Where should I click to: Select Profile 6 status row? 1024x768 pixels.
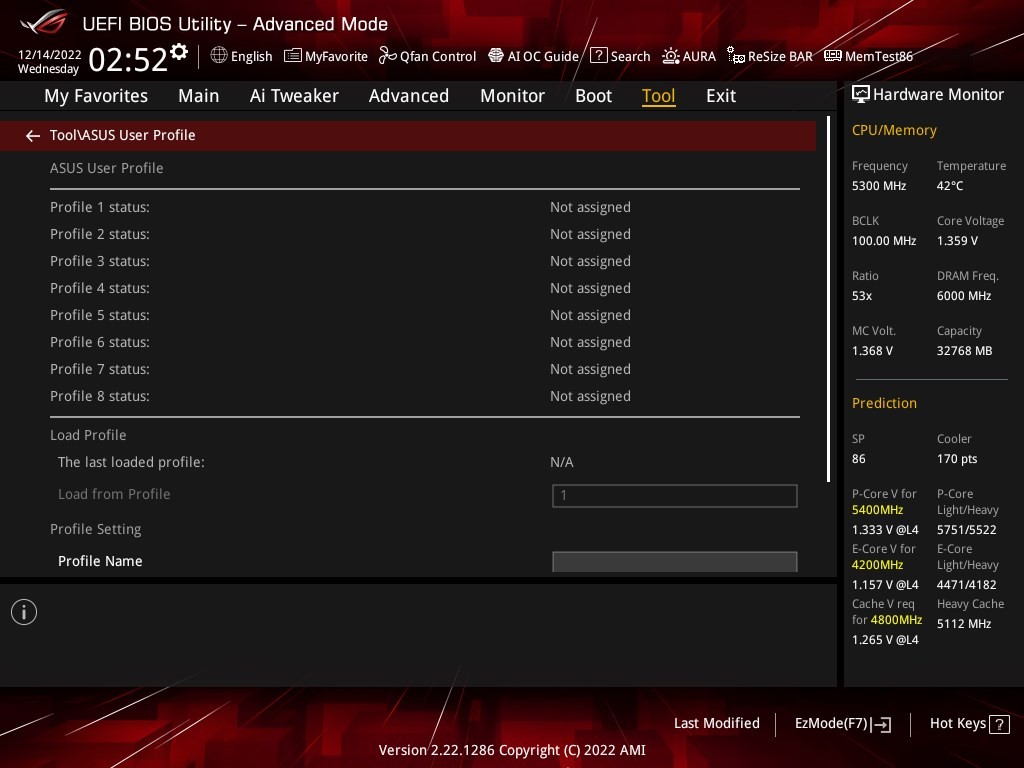[424, 342]
